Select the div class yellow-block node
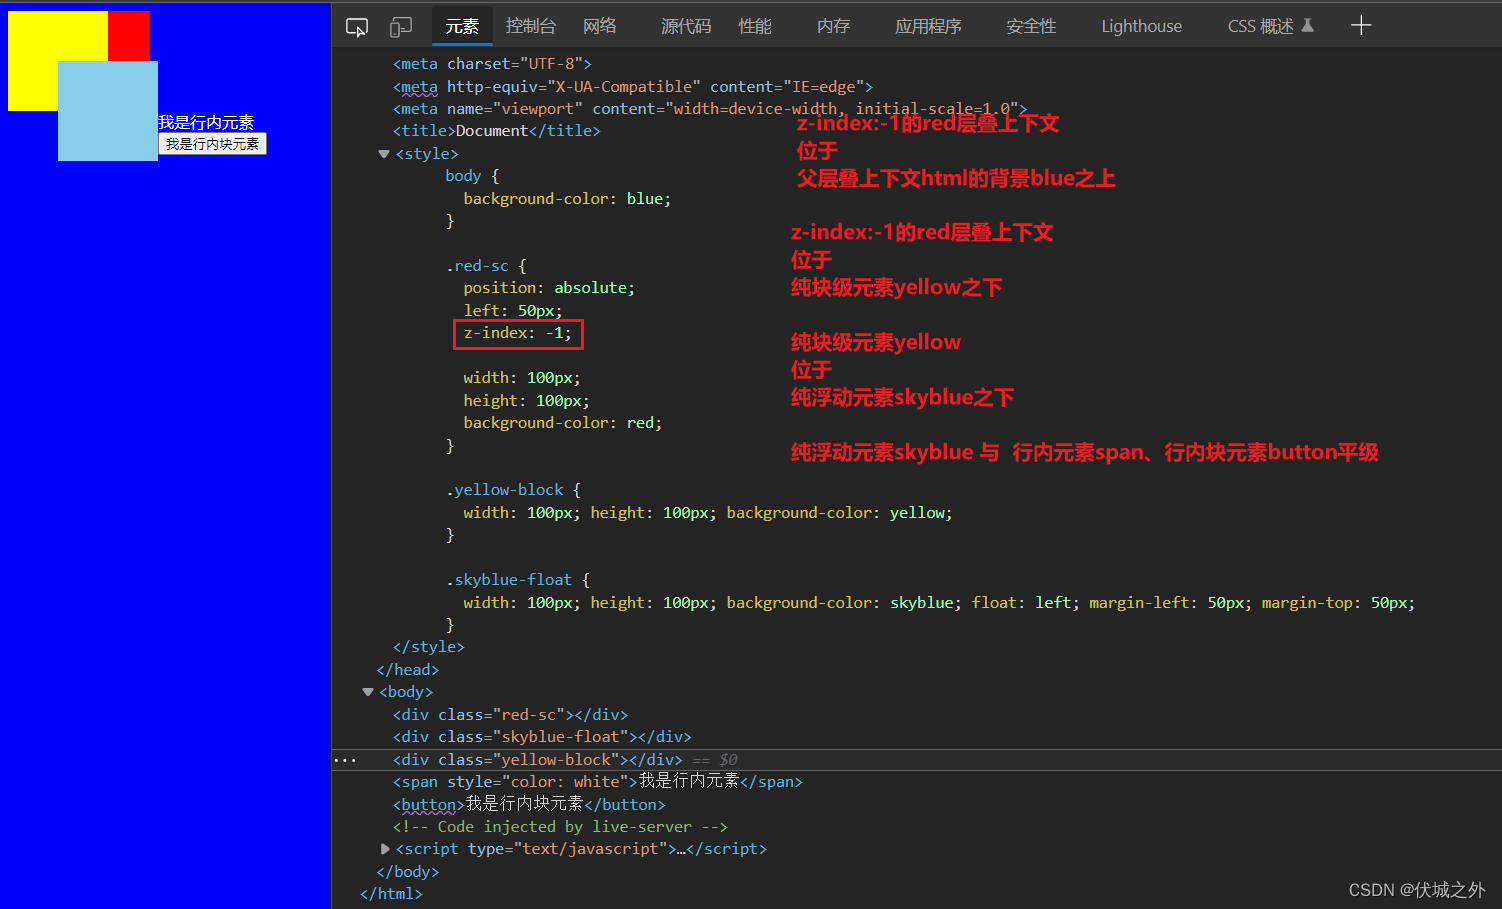The image size is (1502, 909). coord(537,760)
